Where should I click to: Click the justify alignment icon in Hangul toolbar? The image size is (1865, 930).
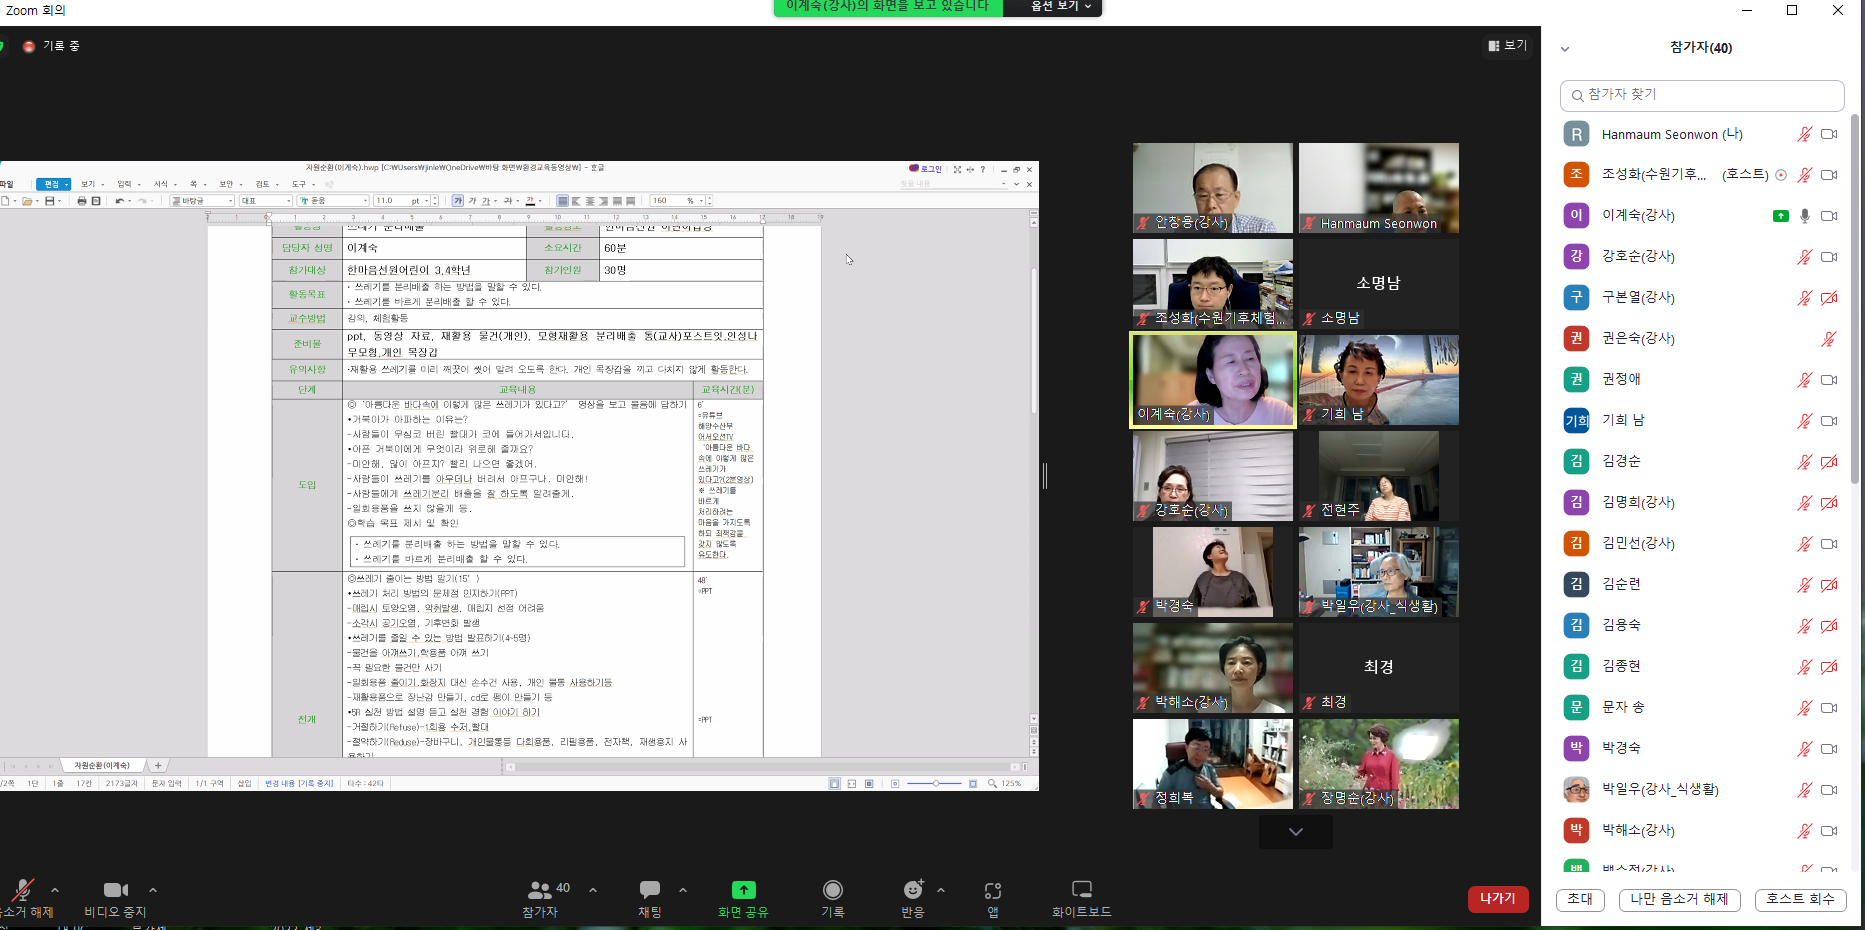point(562,201)
